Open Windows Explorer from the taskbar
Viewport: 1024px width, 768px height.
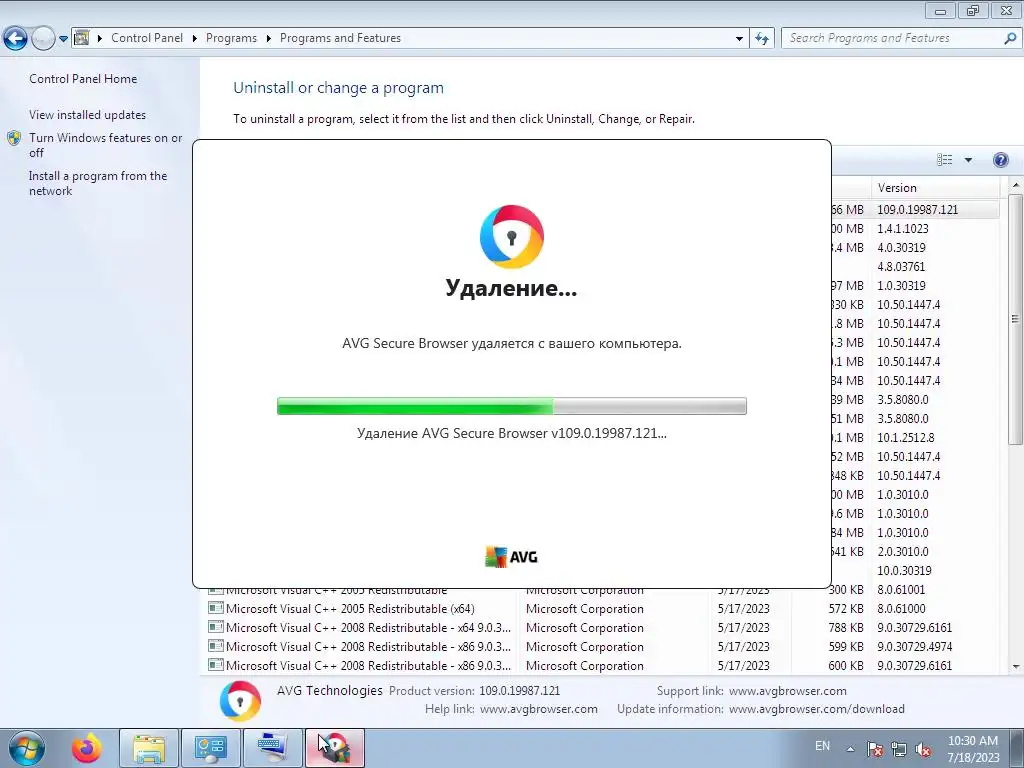pyautogui.click(x=149, y=748)
